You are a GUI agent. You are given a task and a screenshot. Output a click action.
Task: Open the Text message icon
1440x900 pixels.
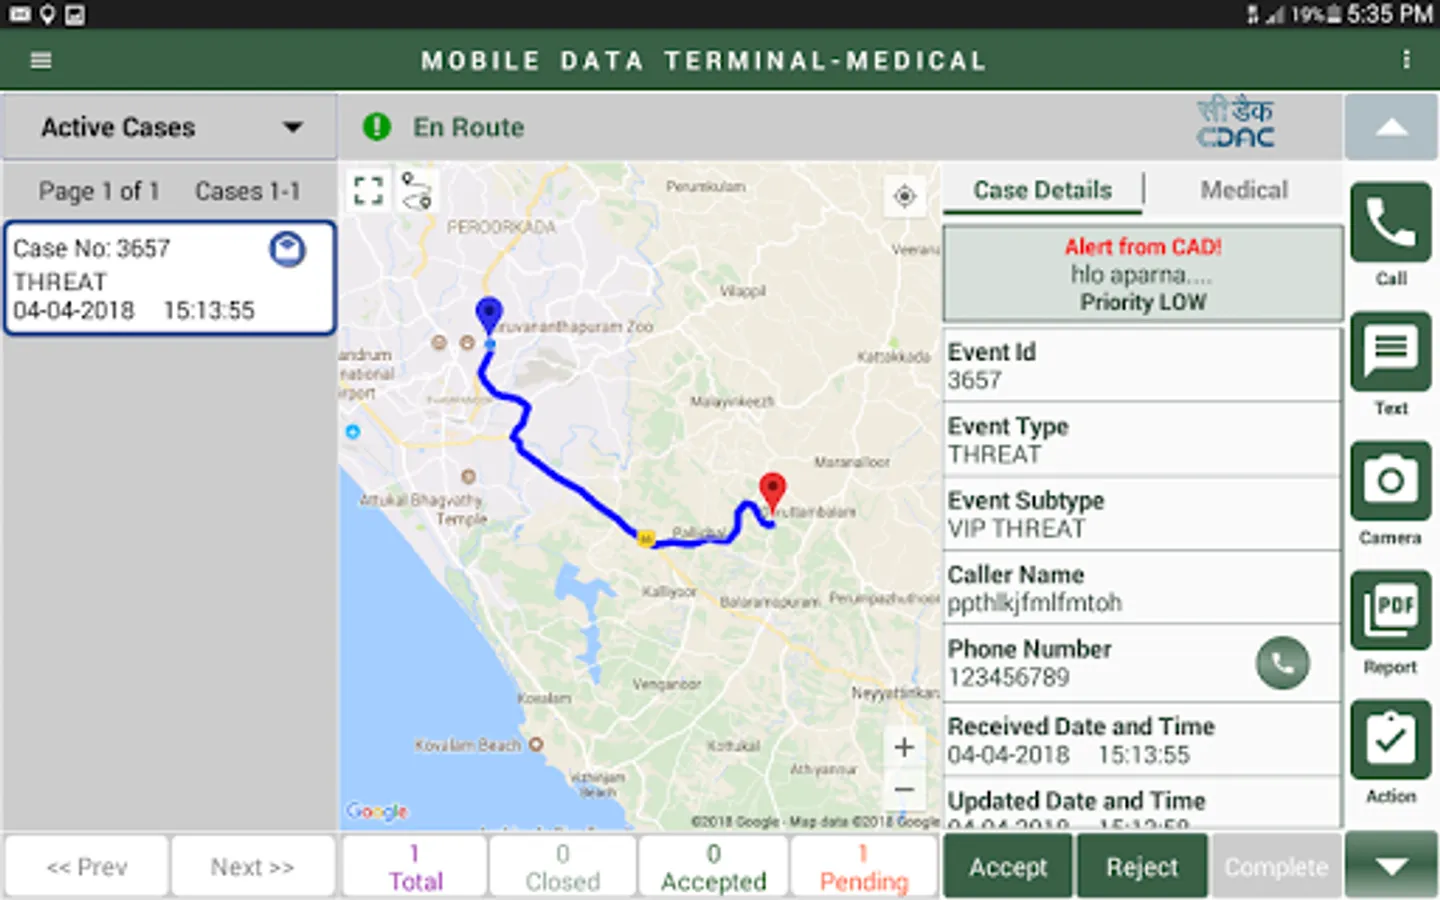[x=1390, y=352]
